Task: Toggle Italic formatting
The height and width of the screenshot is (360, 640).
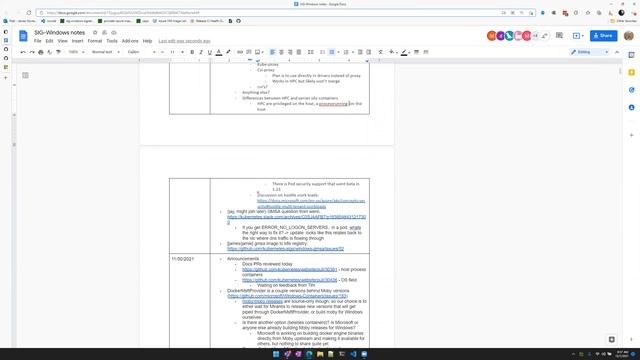Action: 201,52
